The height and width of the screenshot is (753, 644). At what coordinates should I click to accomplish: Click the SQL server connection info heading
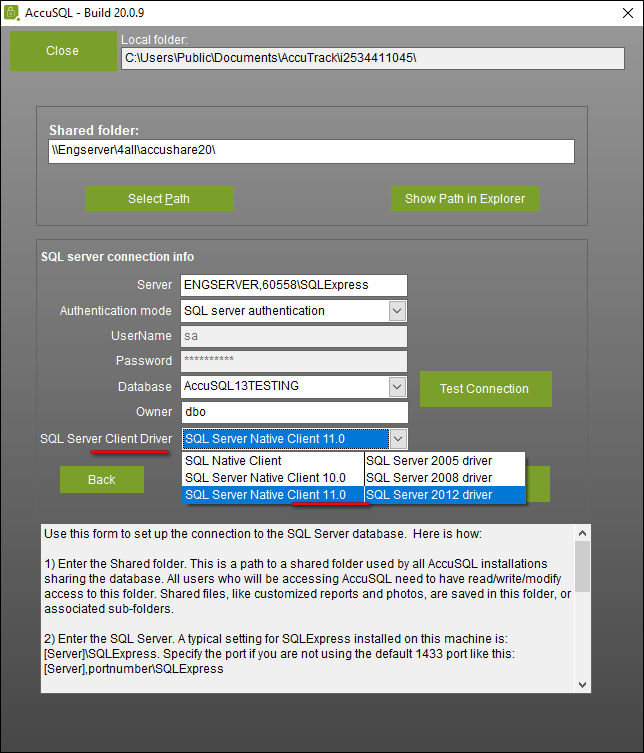[117, 257]
